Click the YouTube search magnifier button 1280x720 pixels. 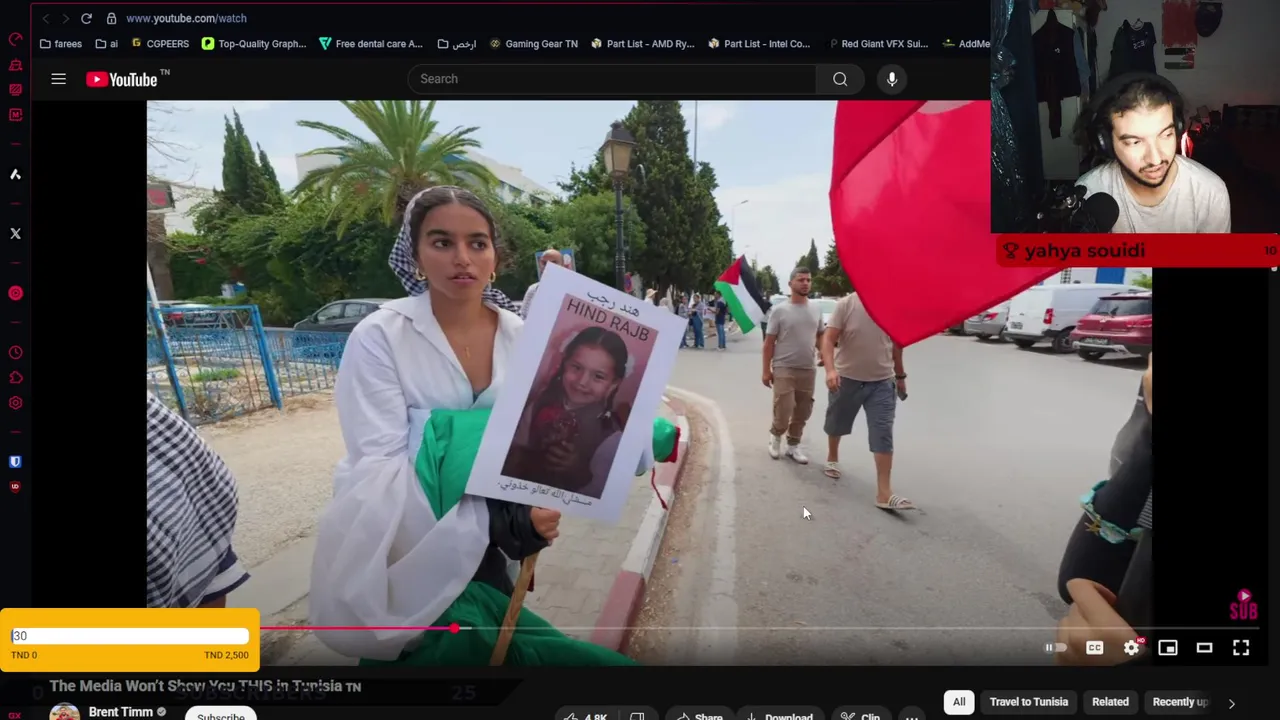click(x=840, y=79)
